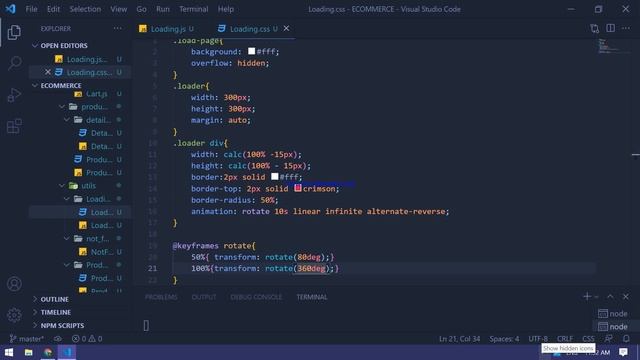
Task: Open the Extensions view
Action: click(14, 127)
